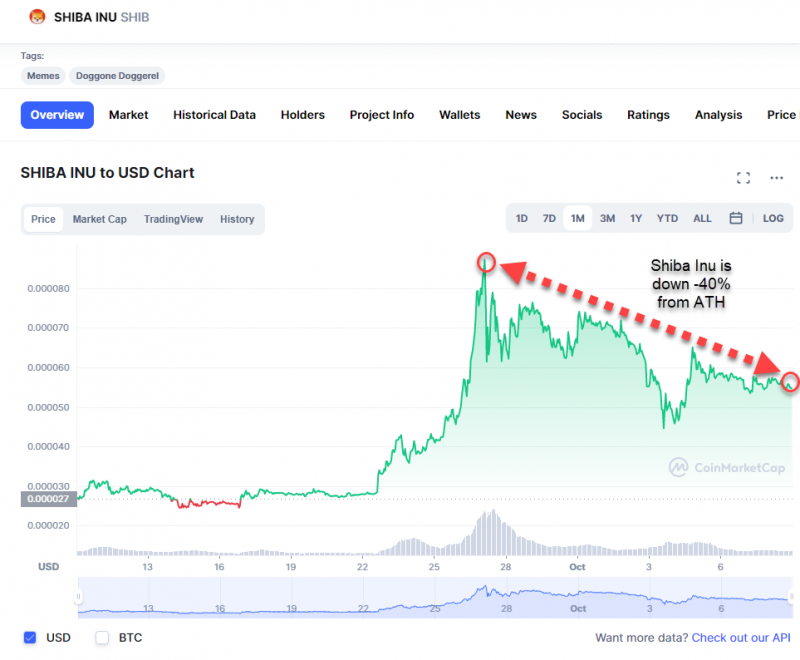Open the chart three-dots more options
The image size is (800, 660).
click(x=777, y=177)
